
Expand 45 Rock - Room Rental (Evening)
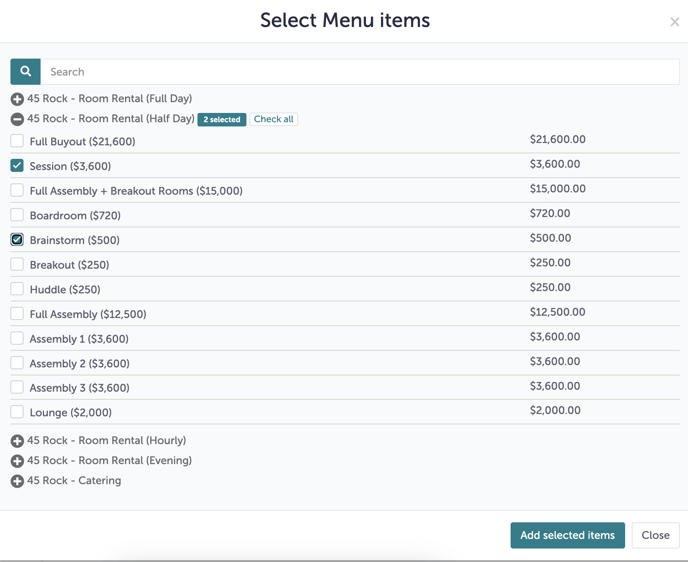17,461
